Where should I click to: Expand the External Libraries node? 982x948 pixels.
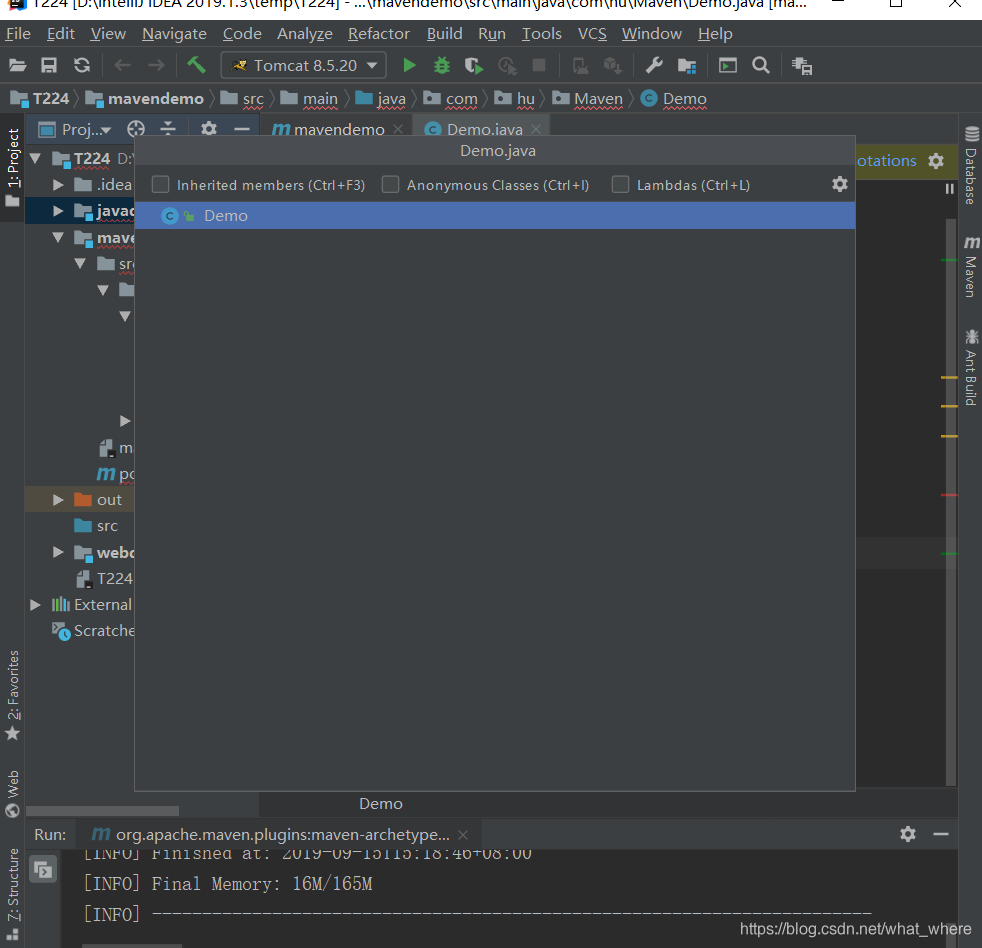(35, 605)
